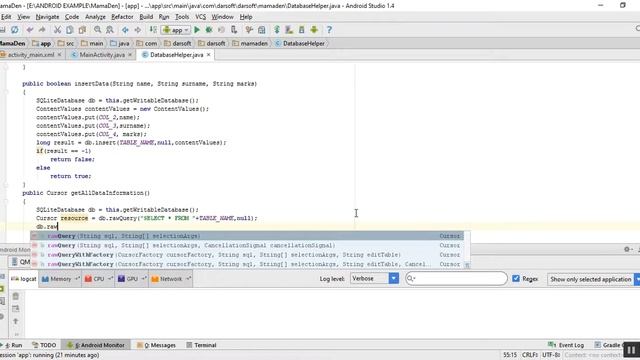Screen dimensions: 640x360
Task: Close the DatabaseHelper.java tab
Action: tap(209, 55)
